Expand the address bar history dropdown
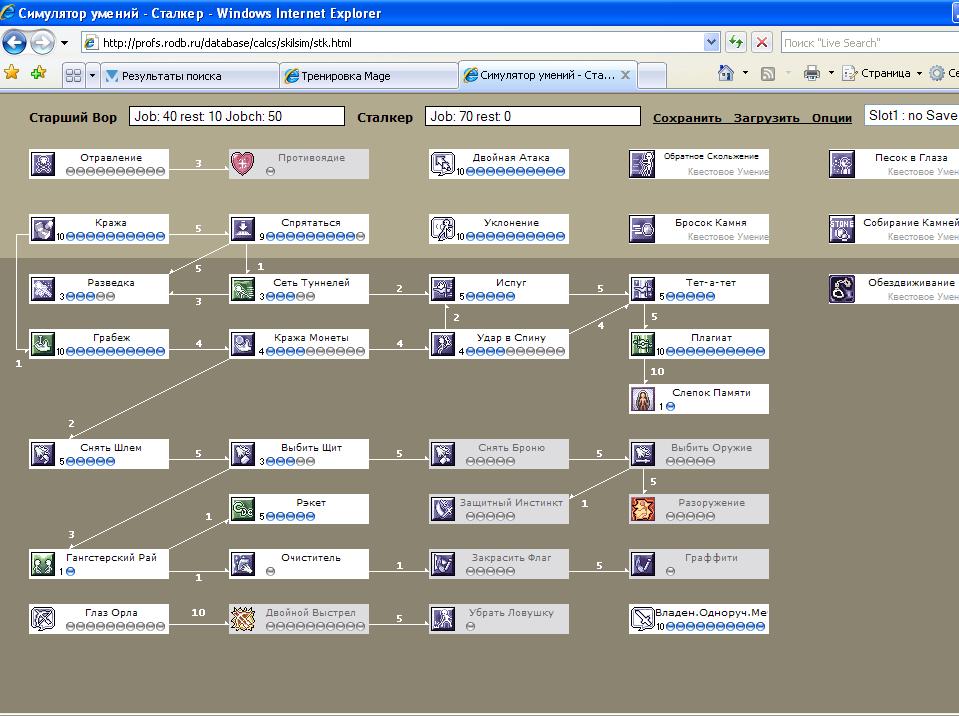The width and height of the screenshot is (959, 716). pyautogui.click(x=711, y=42)
